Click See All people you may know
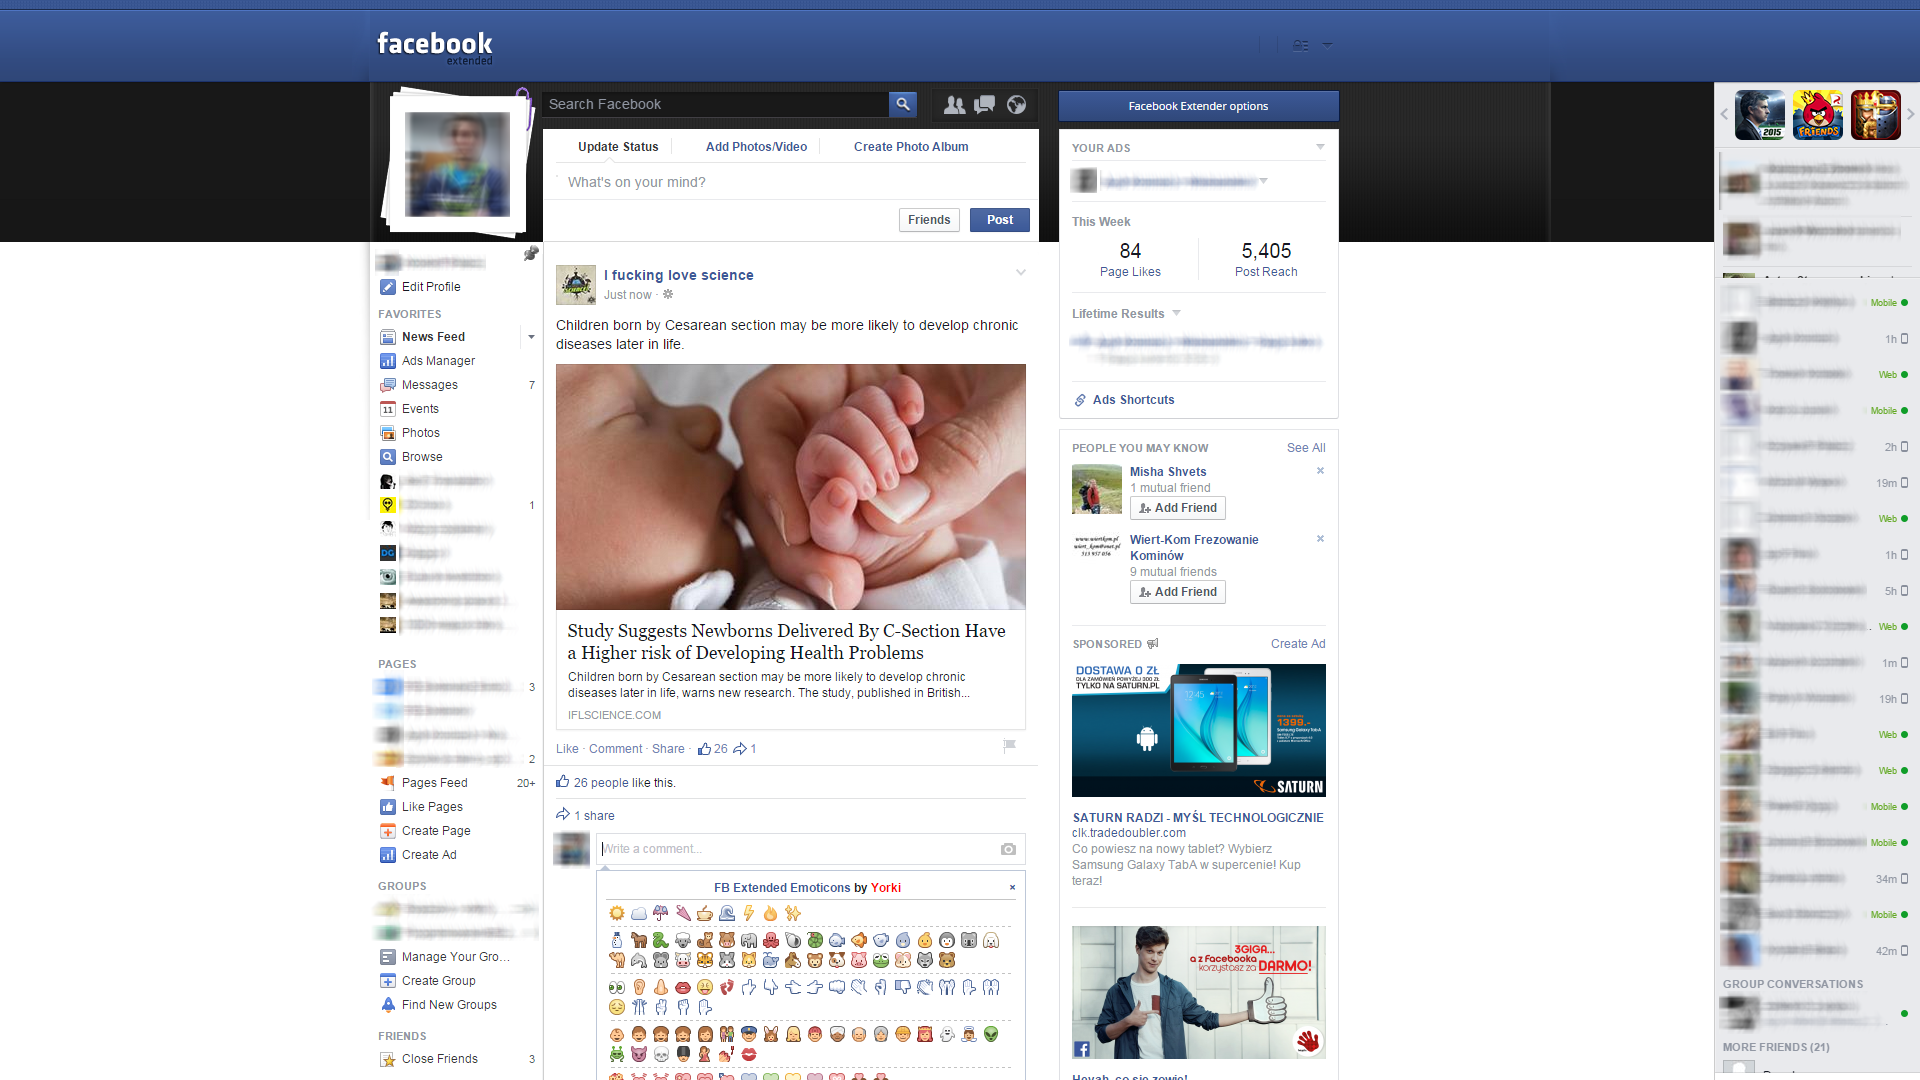 [x=1306, y=448]
